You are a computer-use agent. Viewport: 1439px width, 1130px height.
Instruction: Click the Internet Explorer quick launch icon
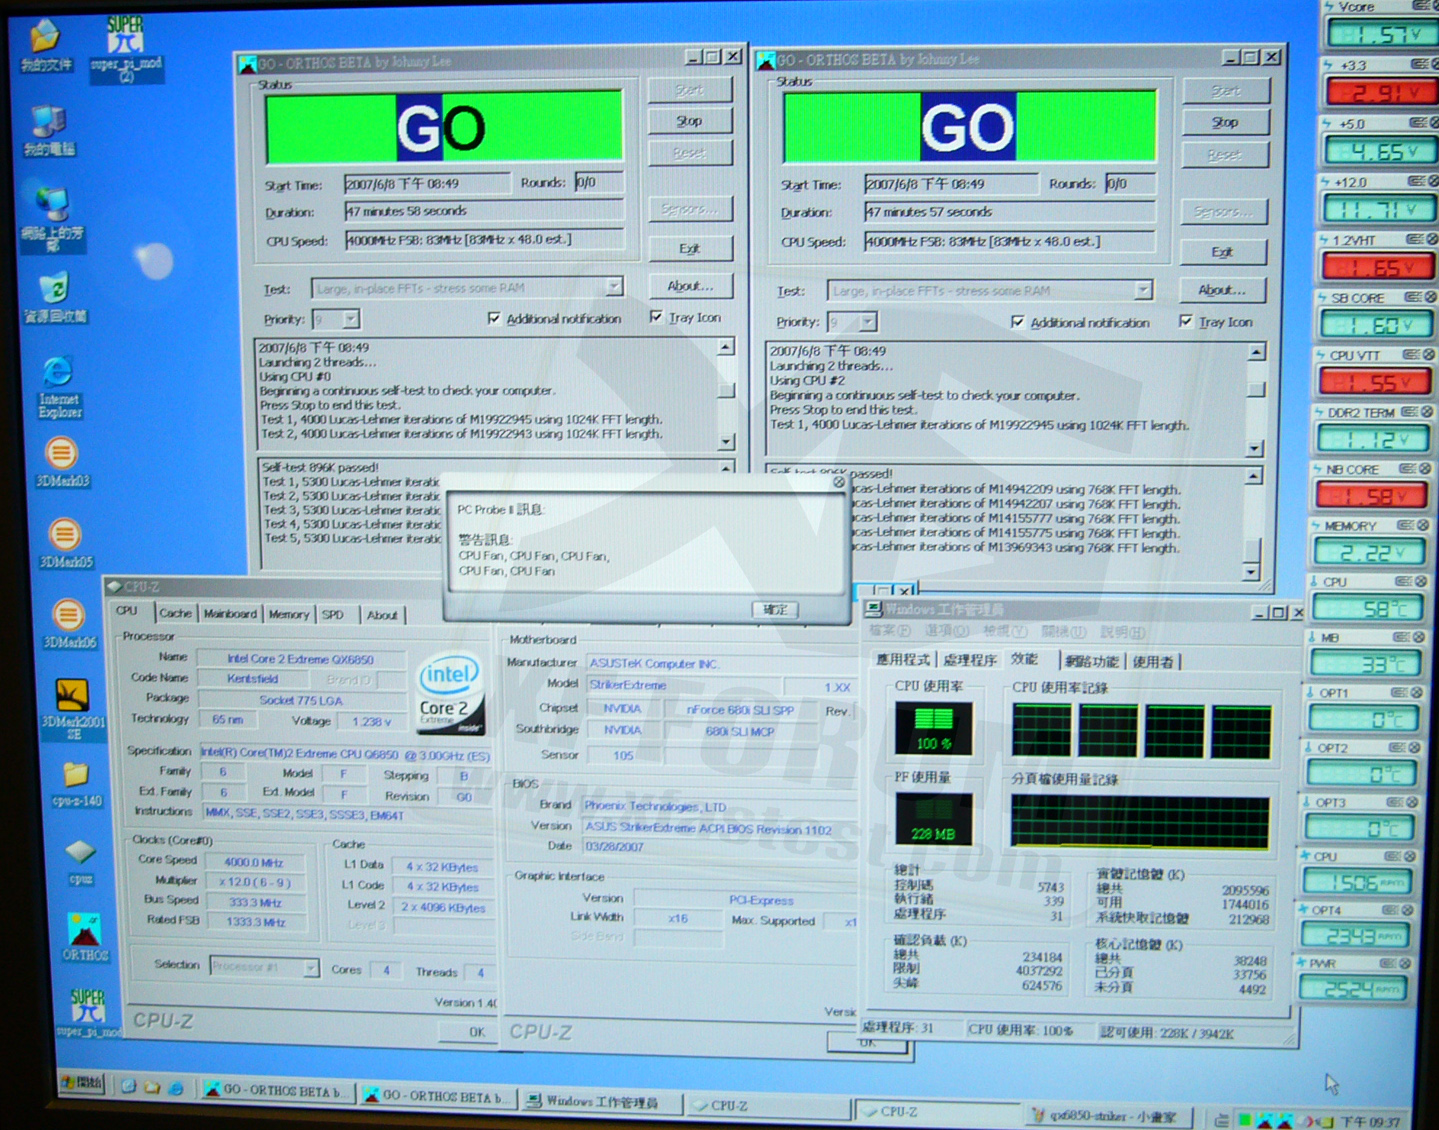(175, 1087)
